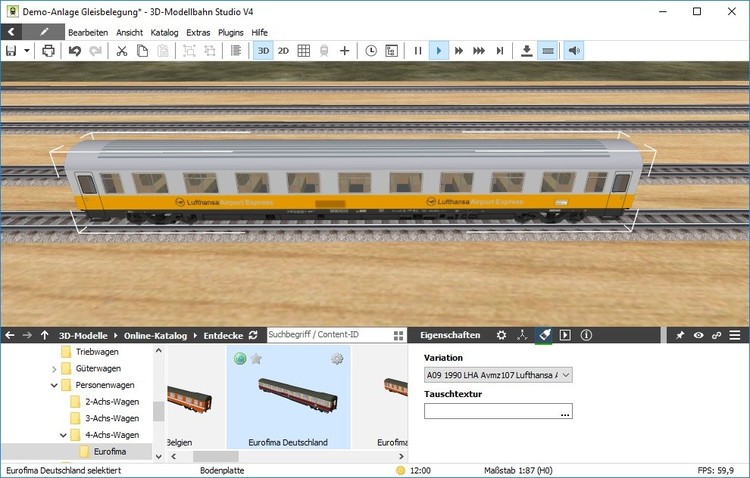Open properties gear settings tab
The height and width of the screenshot is (478, 750).
click(x=501, y=335)
